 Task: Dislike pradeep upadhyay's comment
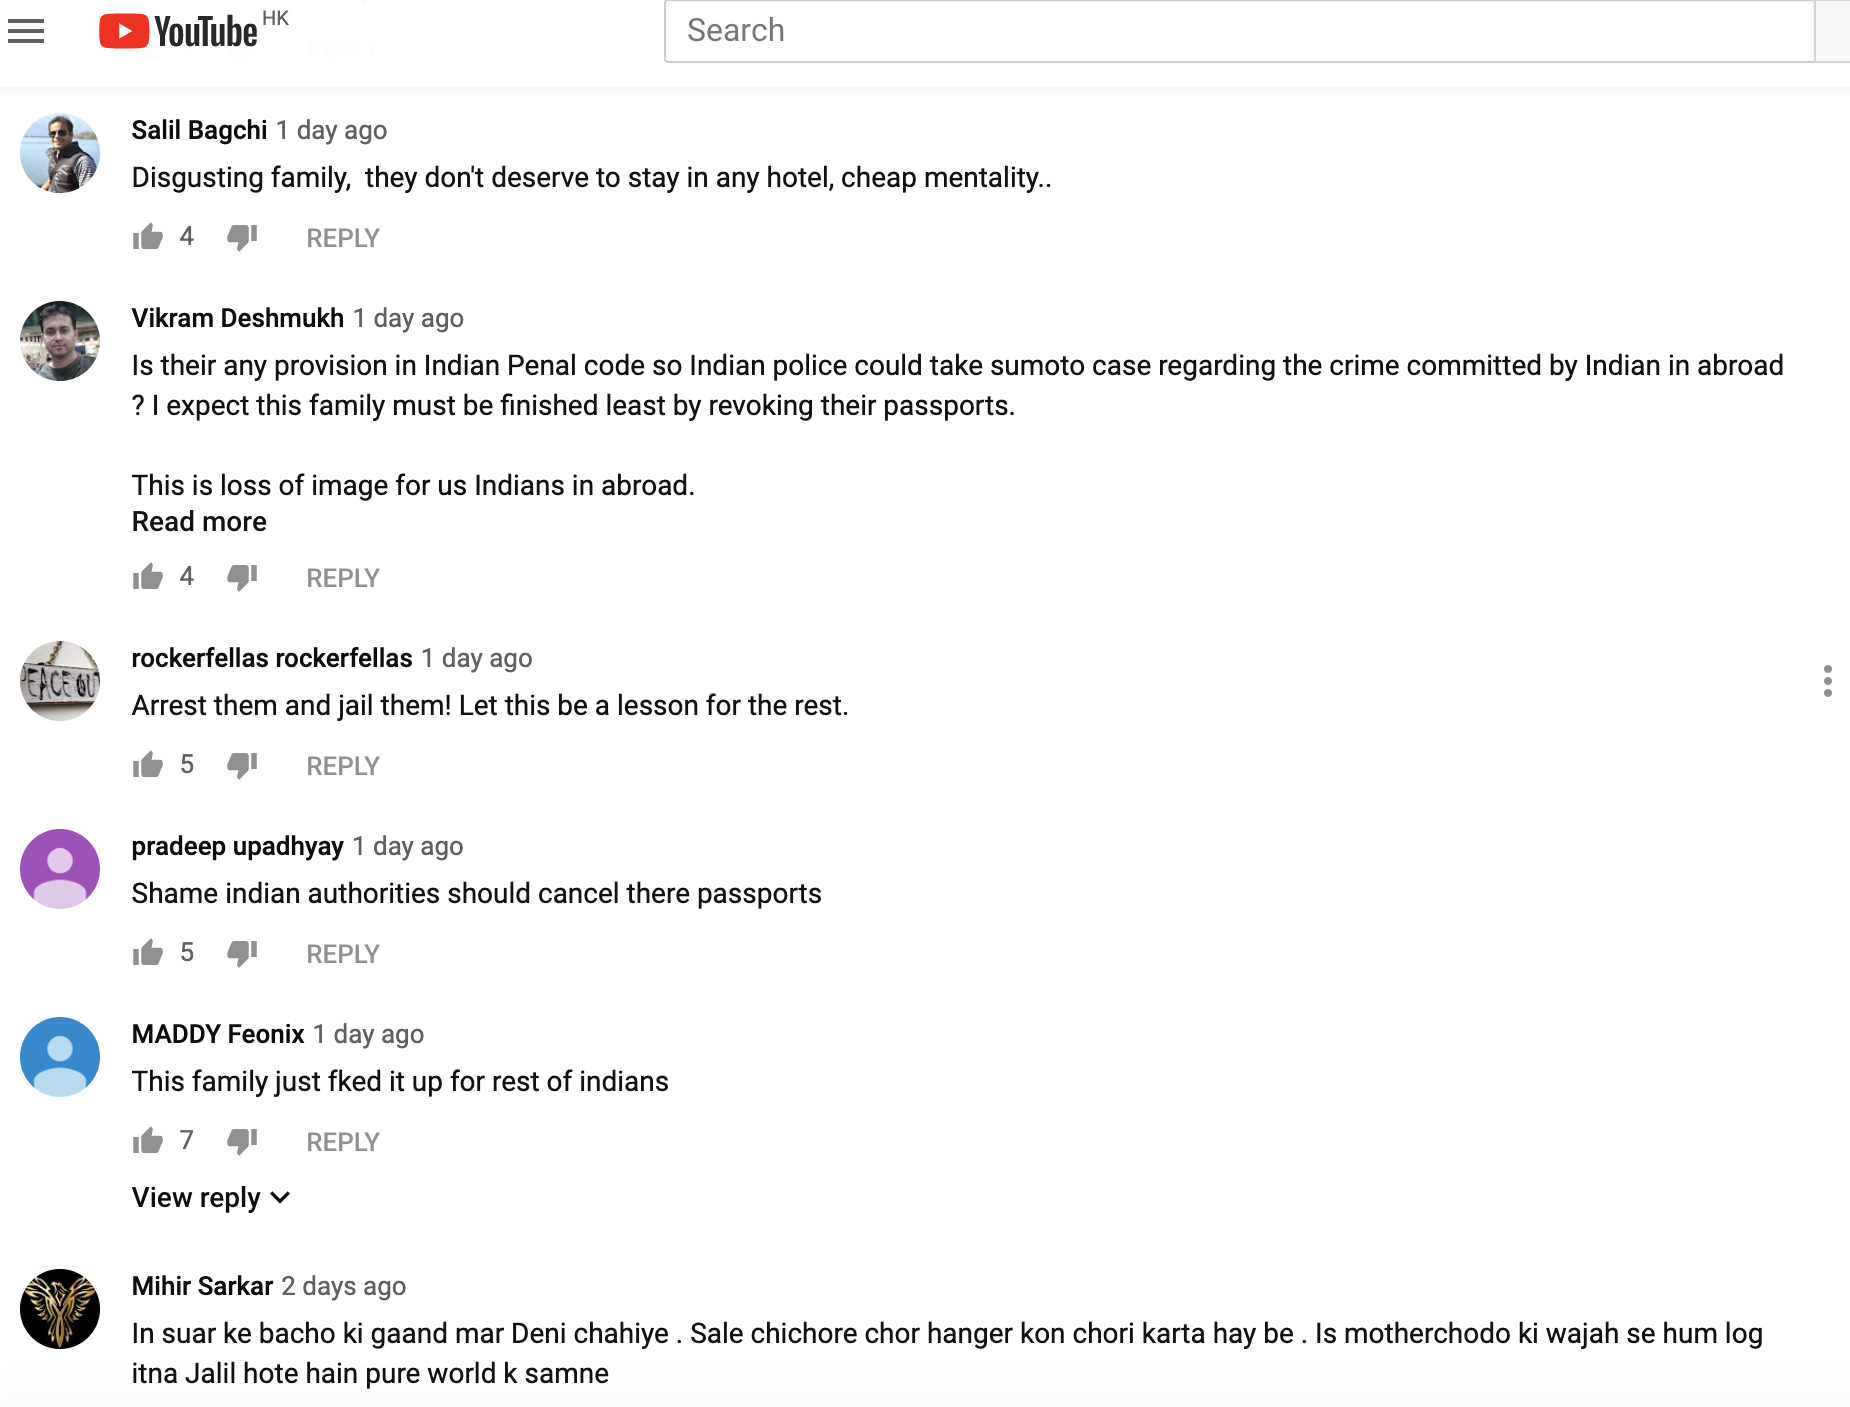click(242, 953)
